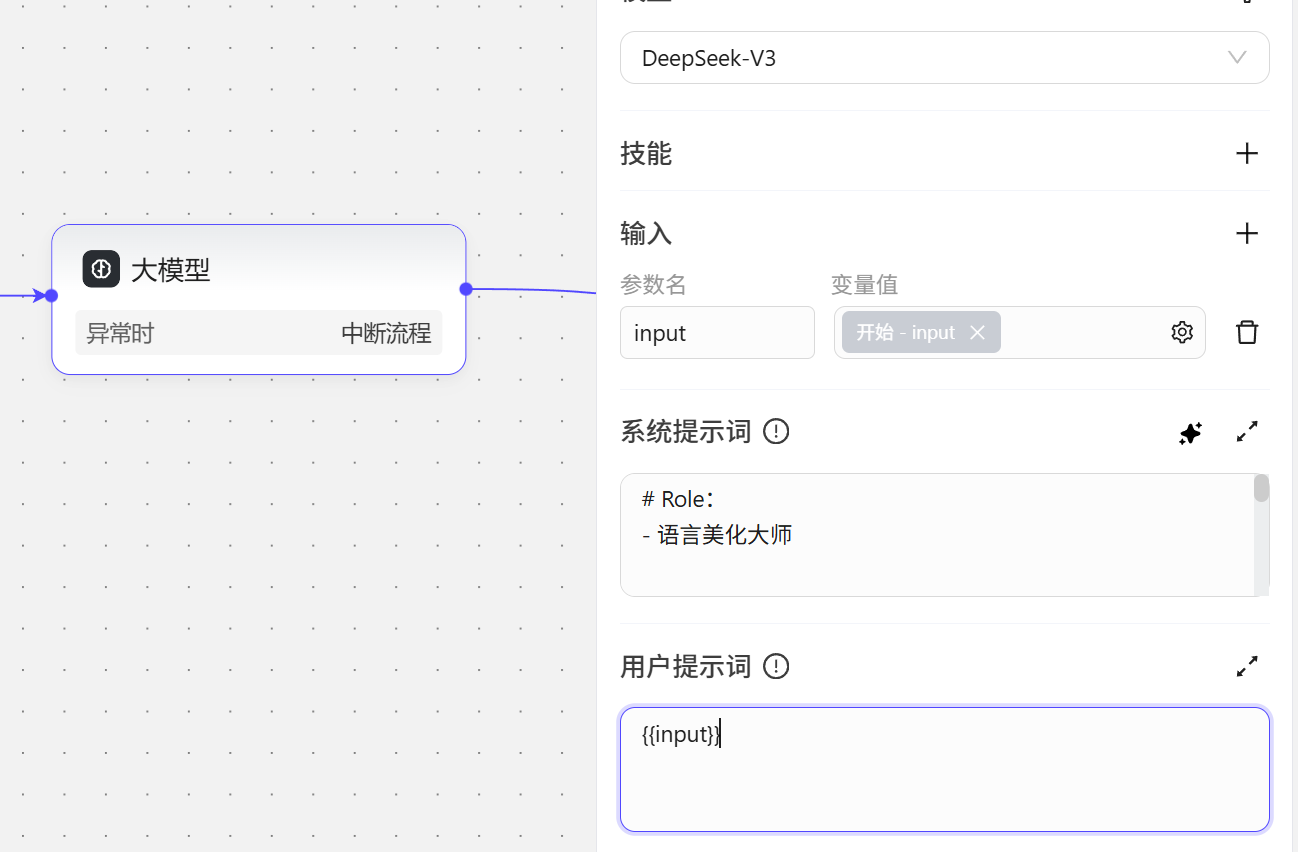Remove the 开始 - input variable tag
The width and height of the screenshot is (1298, 852).
tap(978, 332)
